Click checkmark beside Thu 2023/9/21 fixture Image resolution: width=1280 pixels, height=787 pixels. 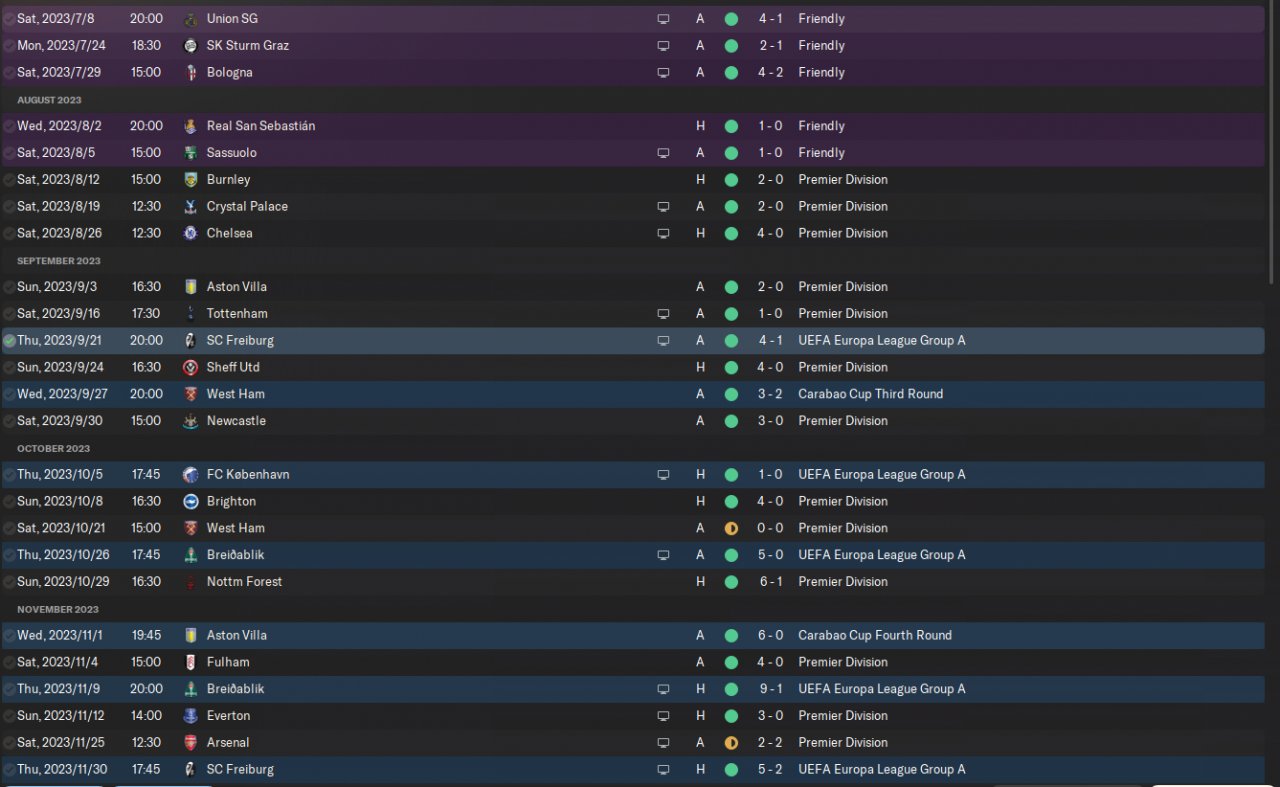9,341
